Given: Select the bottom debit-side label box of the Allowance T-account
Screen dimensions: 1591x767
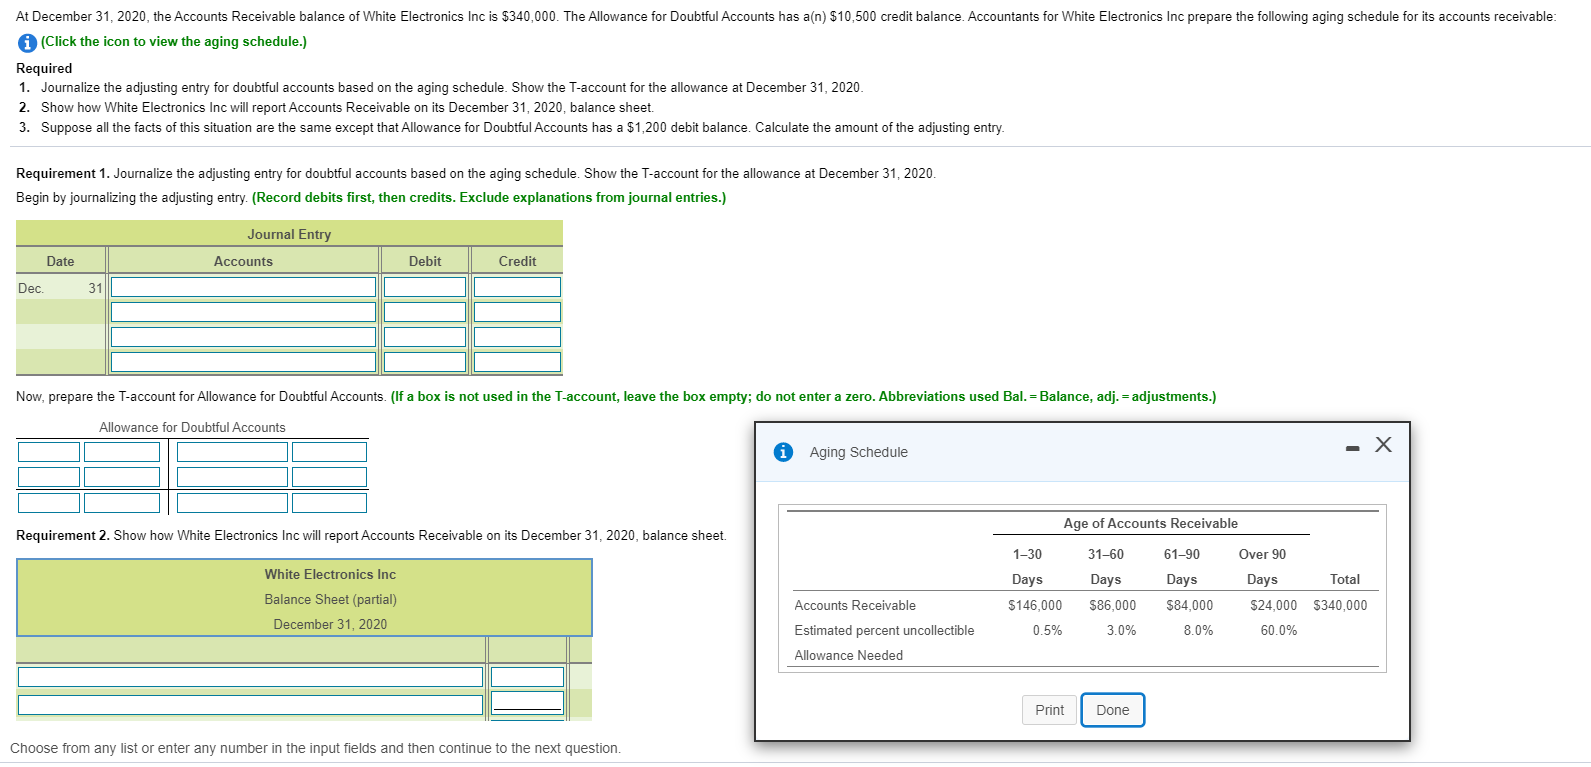Looking at the screenshot, I should 49,503.
